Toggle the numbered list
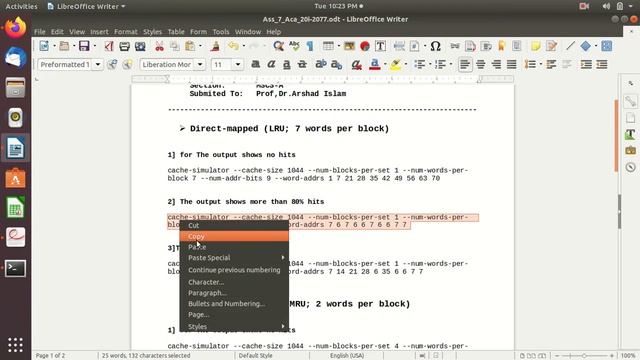The image size is (640, 360). (440, 64)
